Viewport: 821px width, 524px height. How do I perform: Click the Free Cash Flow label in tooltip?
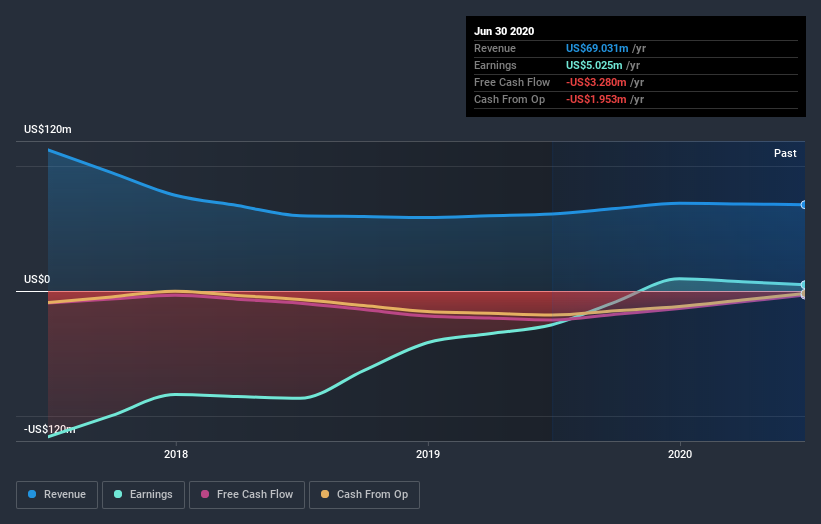[512, 82]
